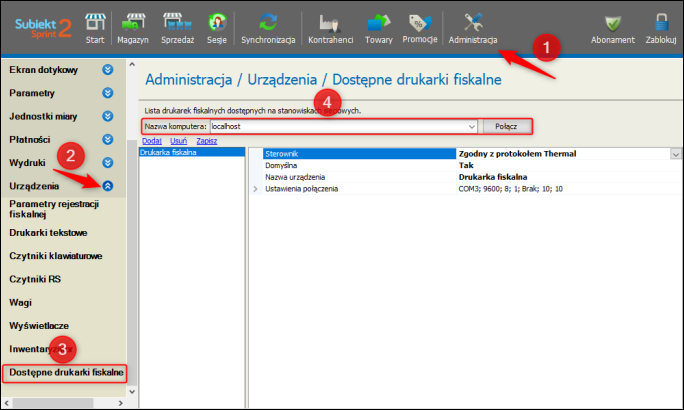Viewport: 684px width, 410px height.
Task: Click the Ekran dotykowy sidebar label
Action: pos(44,70)
